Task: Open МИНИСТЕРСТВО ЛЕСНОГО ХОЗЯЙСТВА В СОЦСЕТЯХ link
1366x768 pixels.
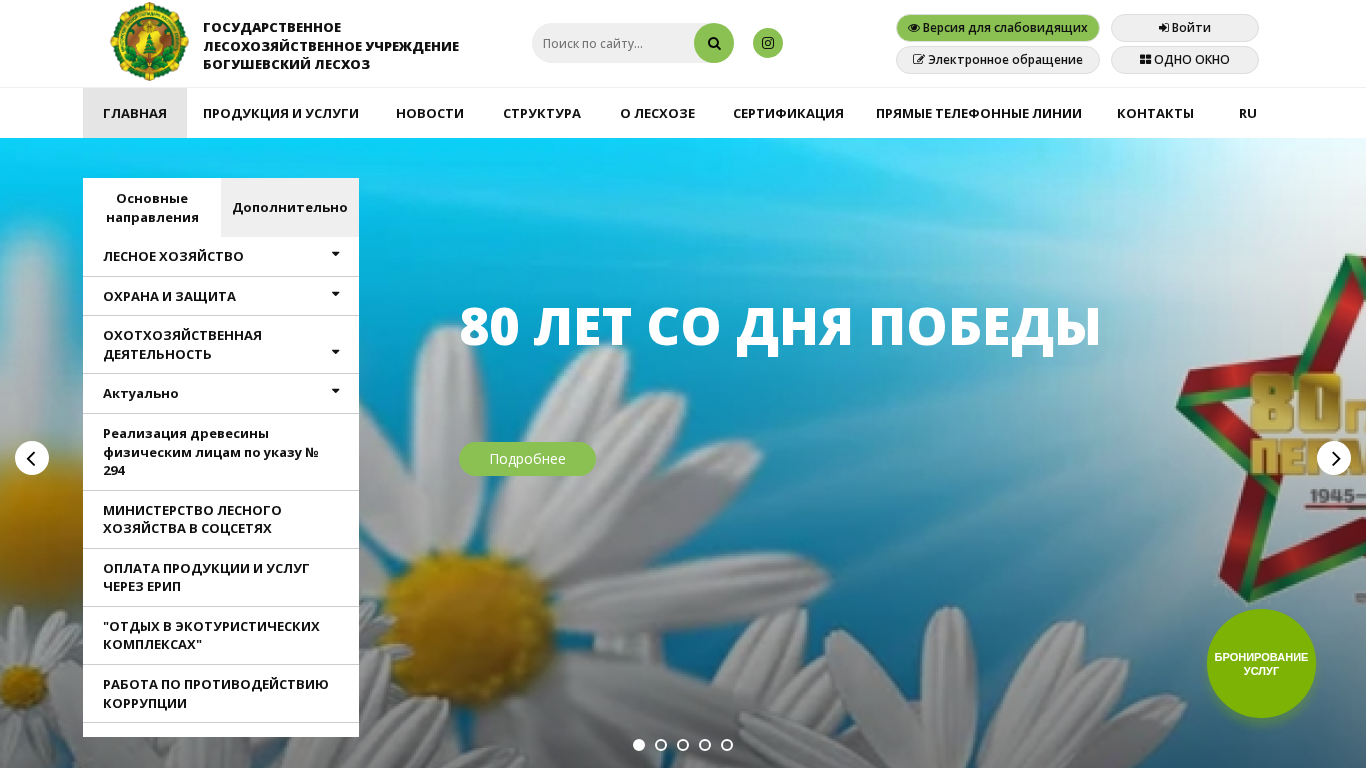Action: pos(221,520)
